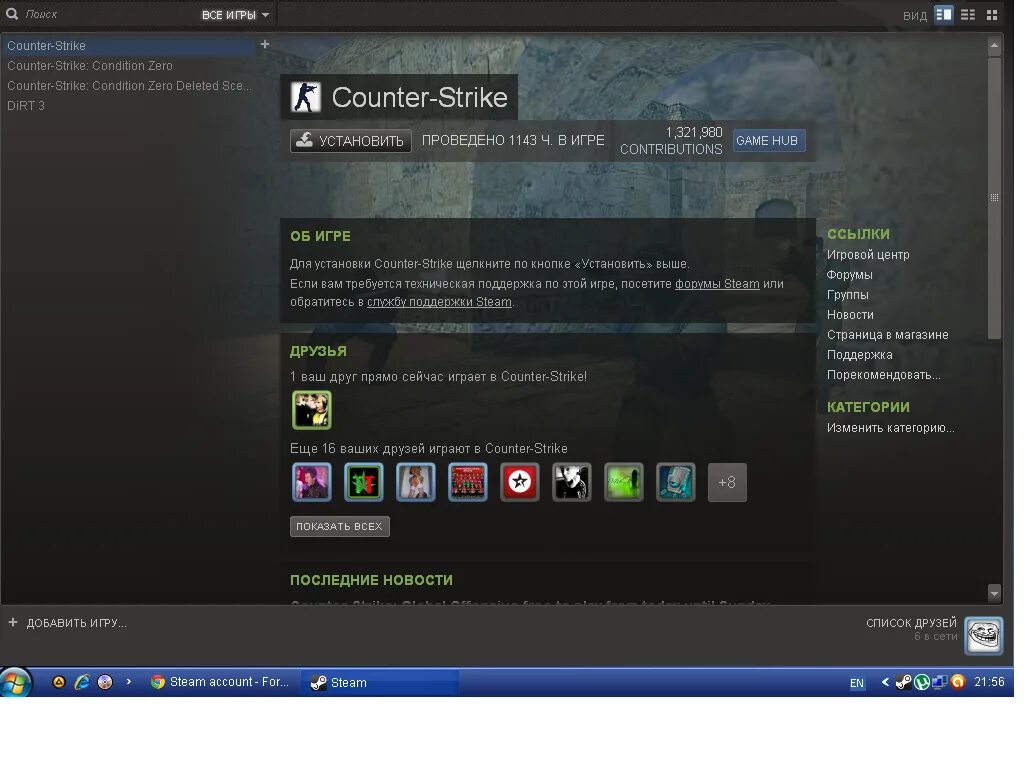
Task: Select Condition Zero Deleted Scenes entry
Action: [x=129, y=86]
